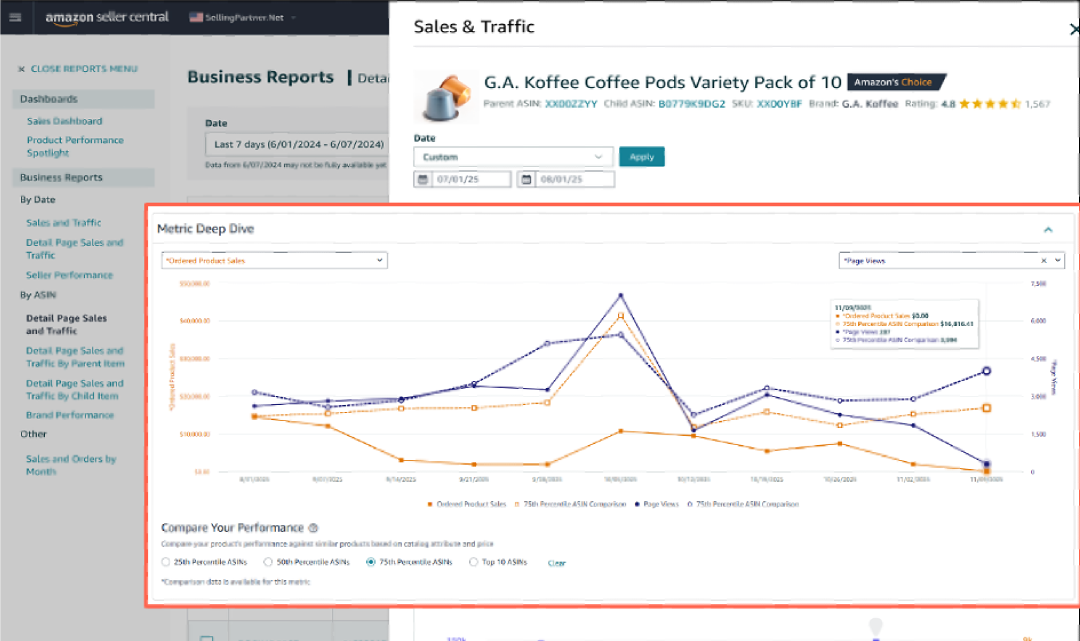
Task: Click the Amazon's Choice badge
Action: pyautogui.click(x=895, y=82)
